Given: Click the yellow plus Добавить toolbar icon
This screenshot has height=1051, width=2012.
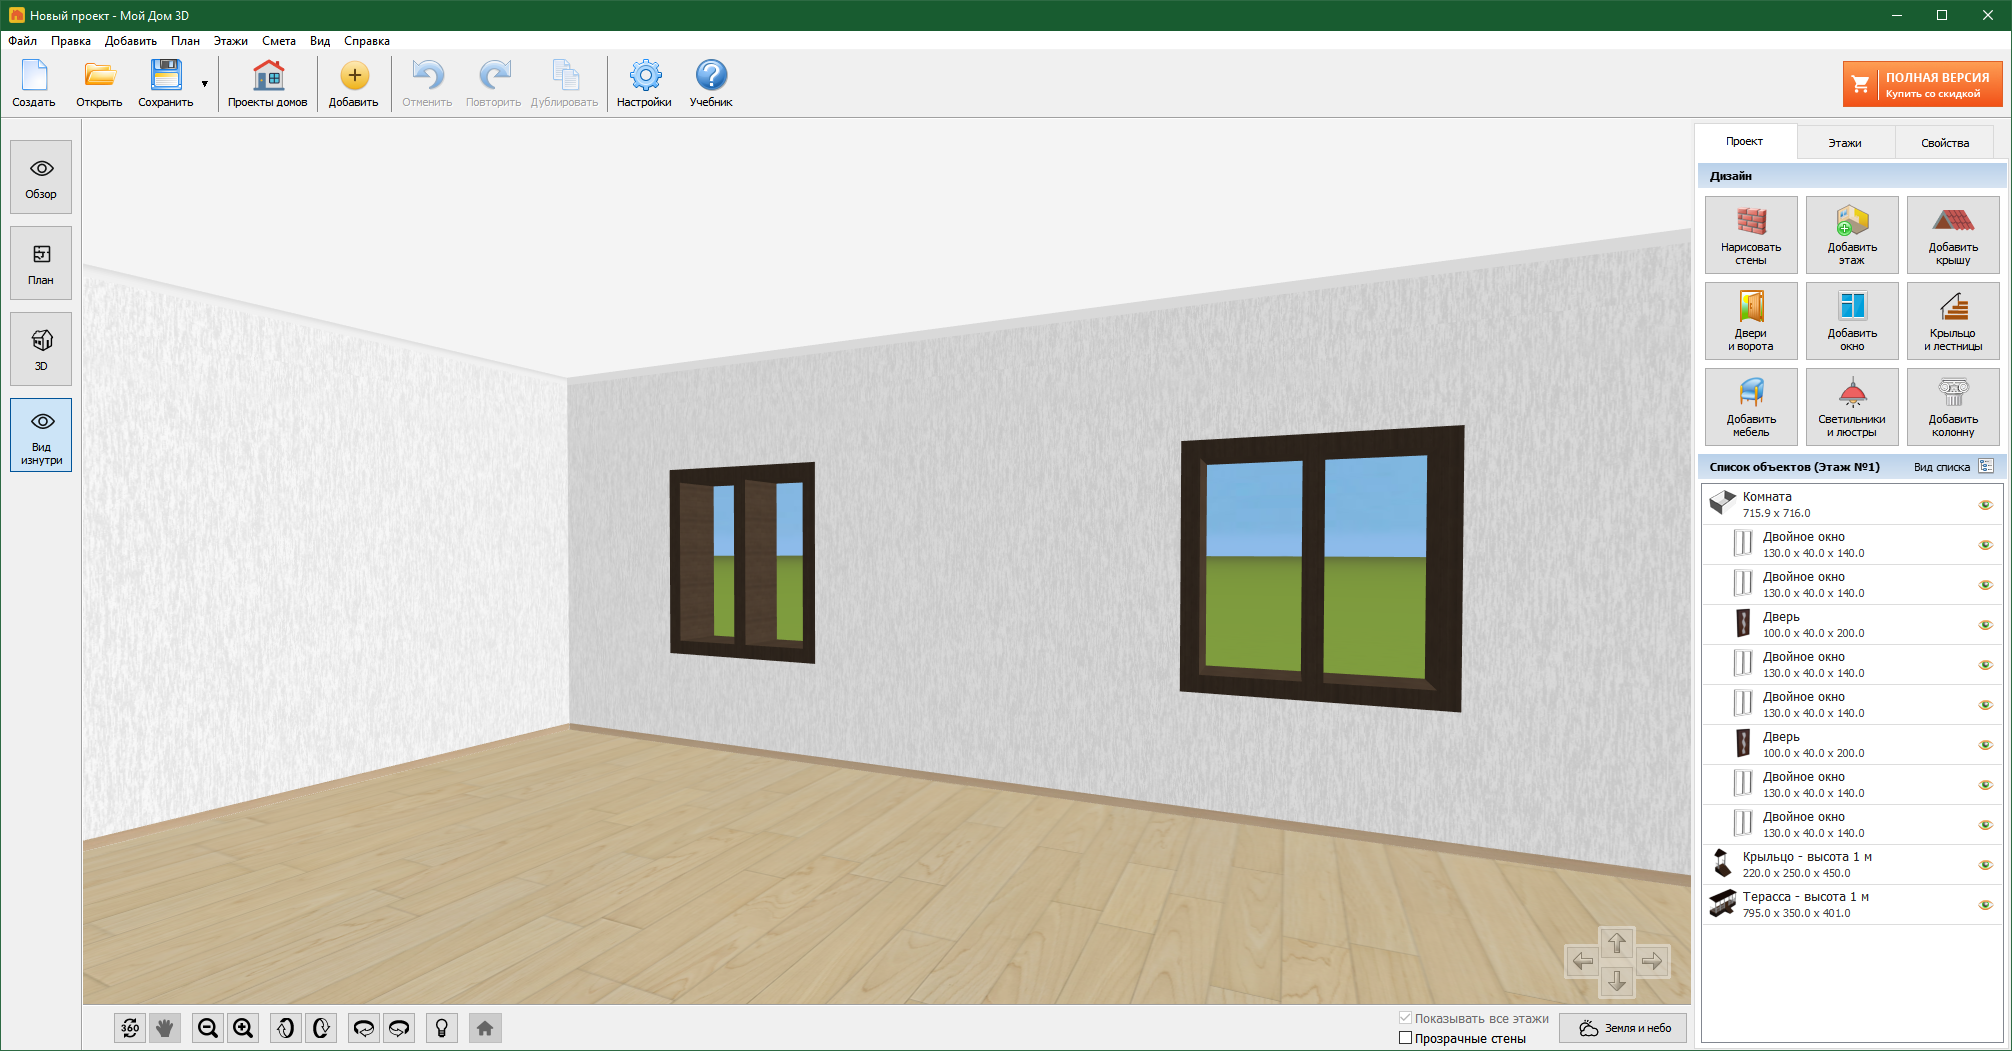Looking at the screenshot, I should tap(354, 83).
